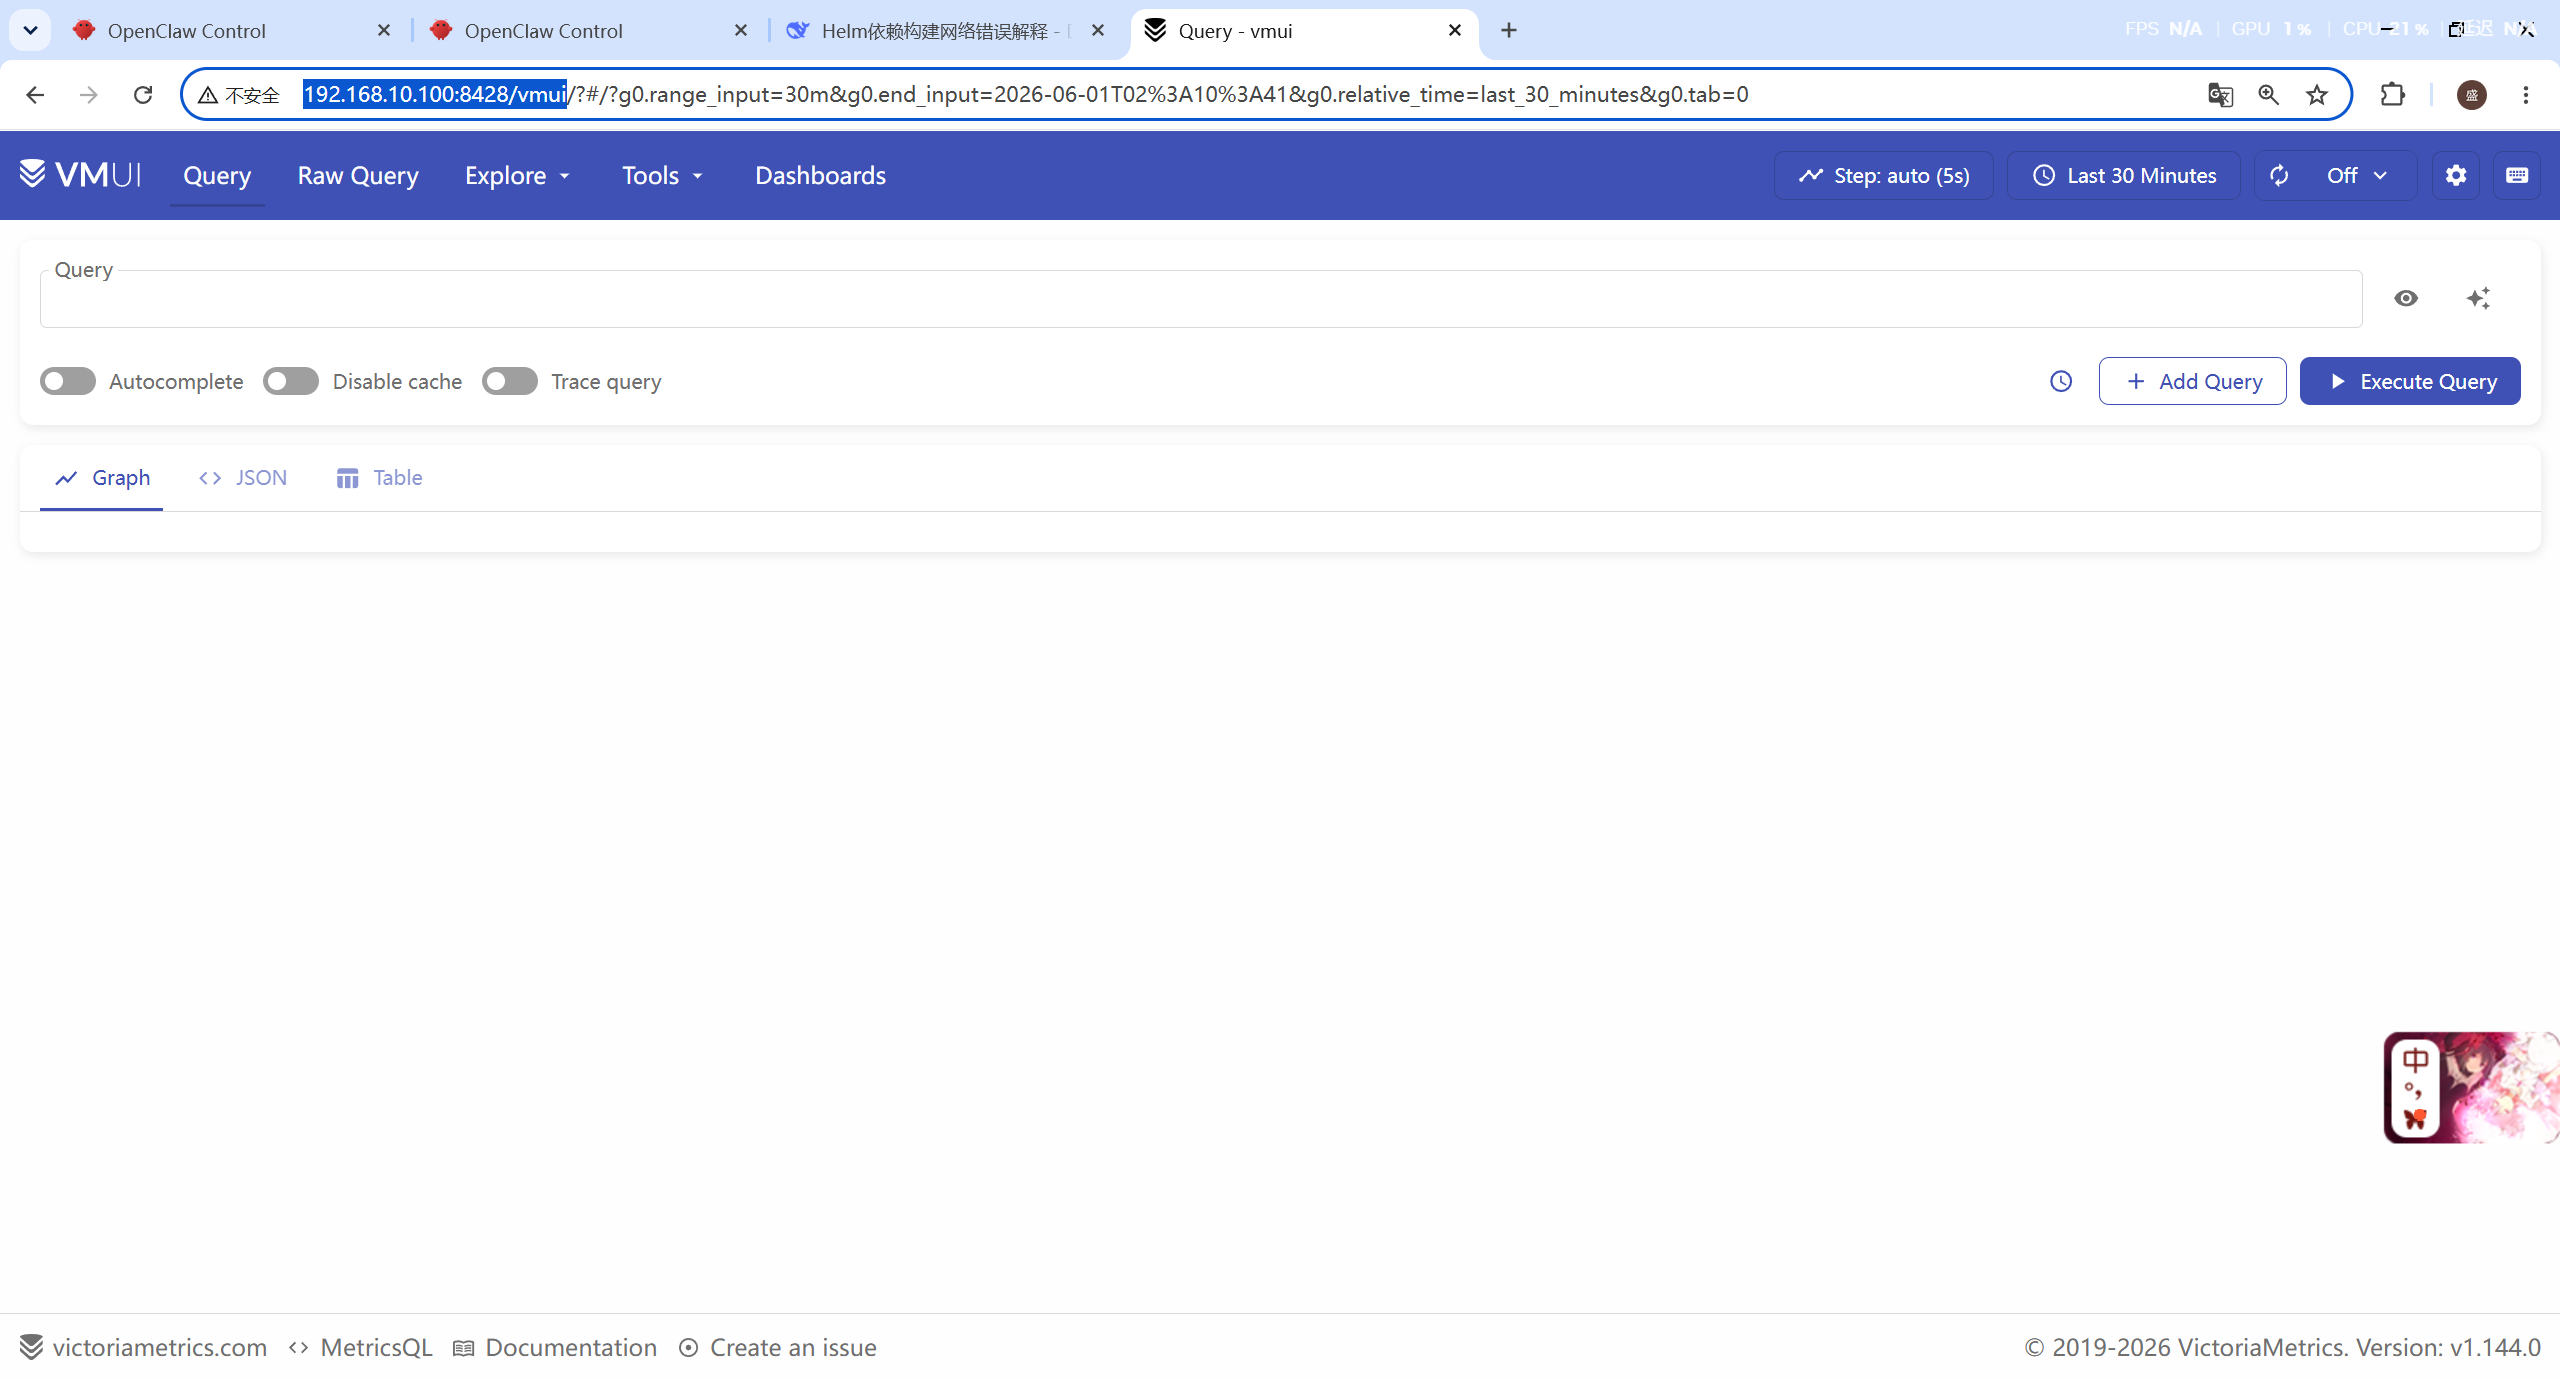The image size is (2560, 1380).
Task: Open the settings gear
Action: click(2456, 176)
